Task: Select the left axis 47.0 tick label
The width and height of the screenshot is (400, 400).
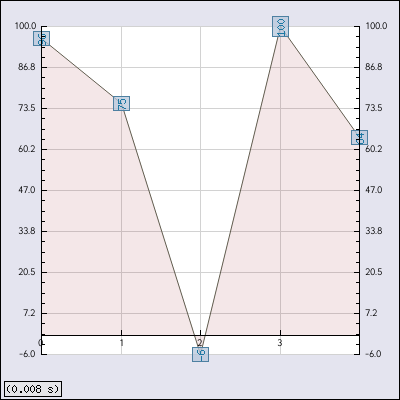Action: [27, 190]
